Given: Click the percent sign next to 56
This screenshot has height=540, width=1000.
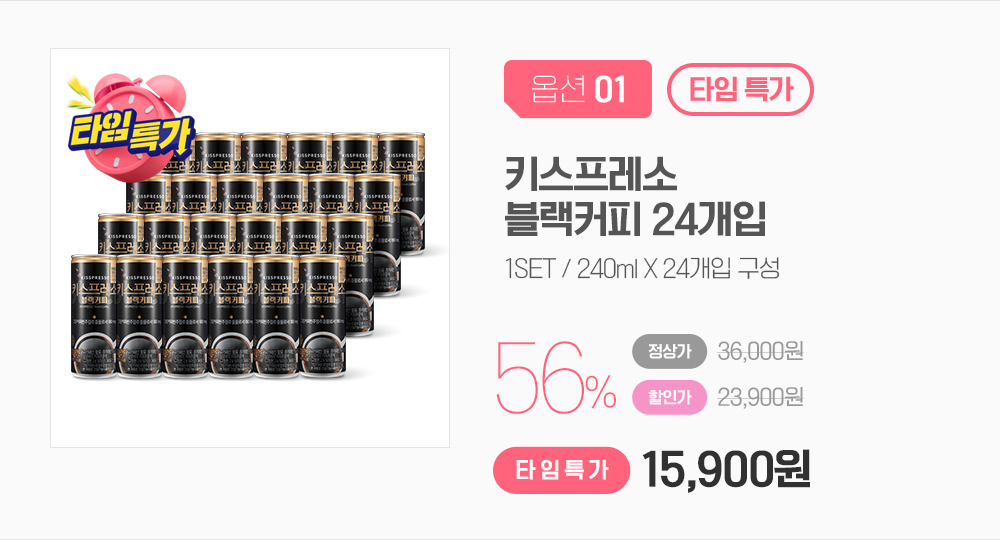Looking at the screenshot, I should [x=602, y=393].
